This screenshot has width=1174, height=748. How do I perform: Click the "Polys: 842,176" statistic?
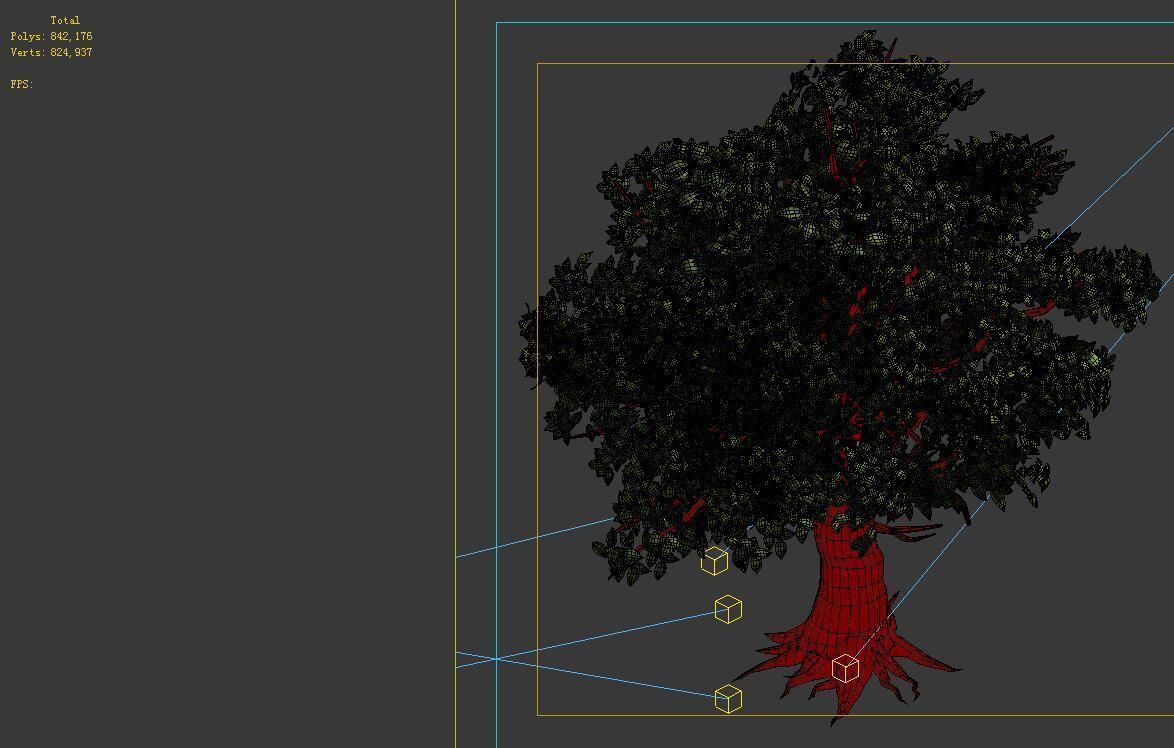click(52, 36)
